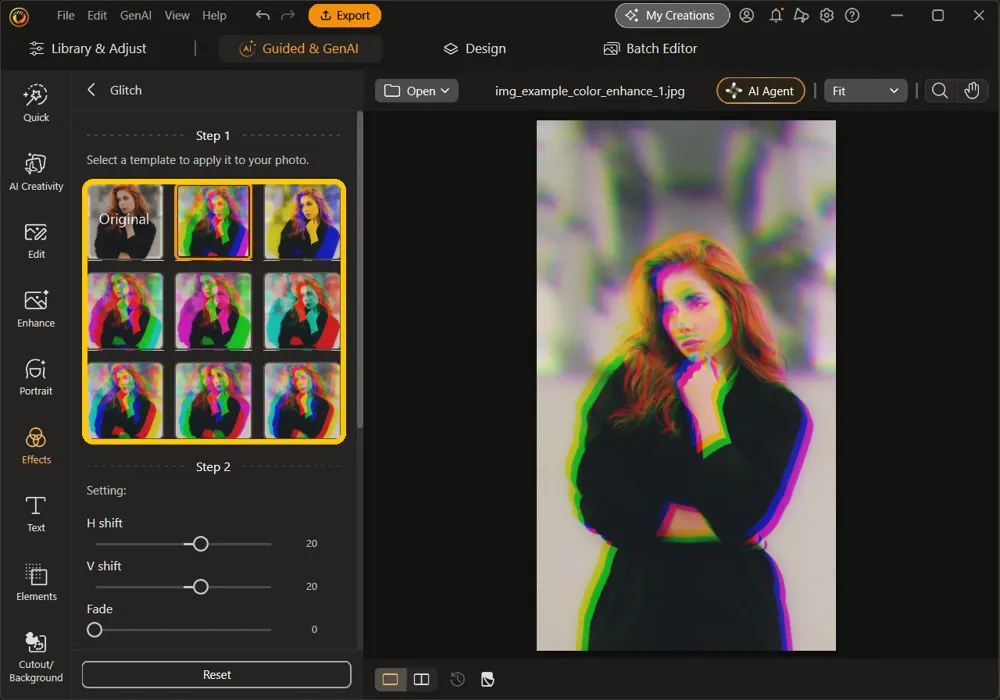Click the Glitch panel scrollbar
The width and height of the screenshot is (1000, 700).
point(360,269)
